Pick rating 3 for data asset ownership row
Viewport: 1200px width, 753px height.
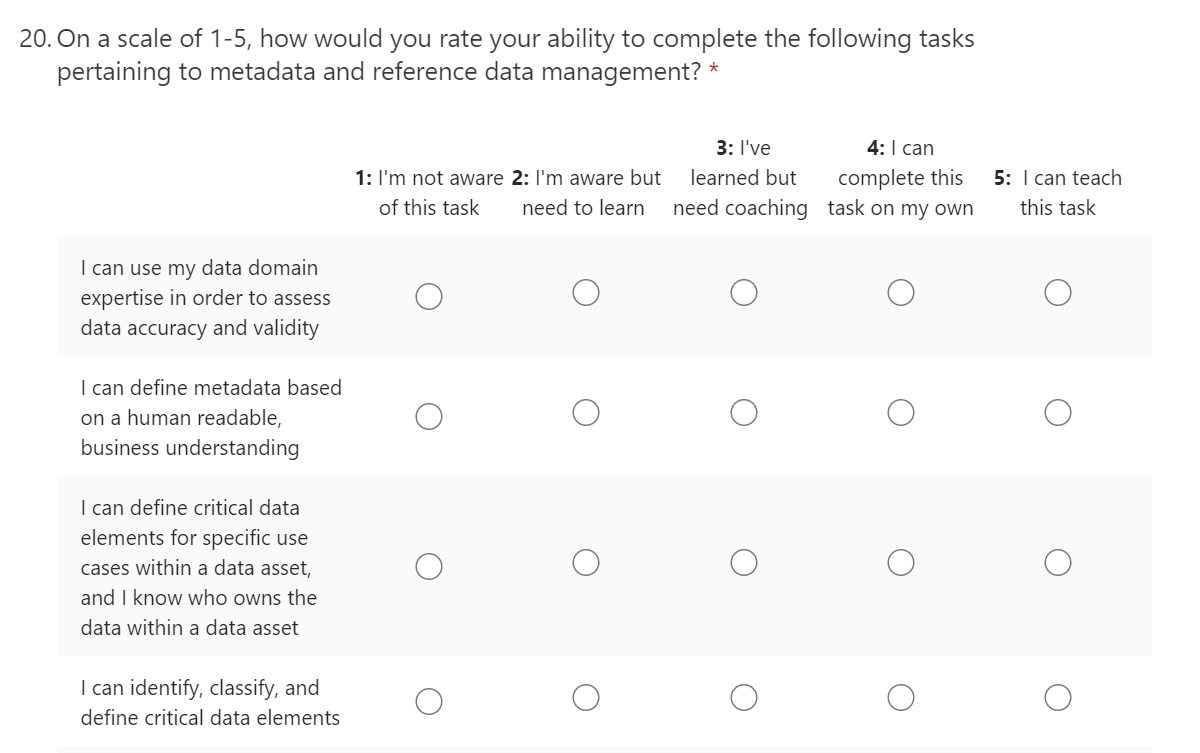743,563
